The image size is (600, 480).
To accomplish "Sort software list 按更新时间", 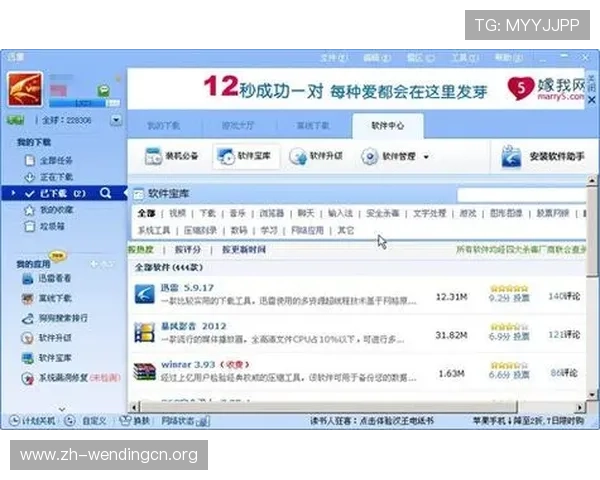I will pos(244,250).
